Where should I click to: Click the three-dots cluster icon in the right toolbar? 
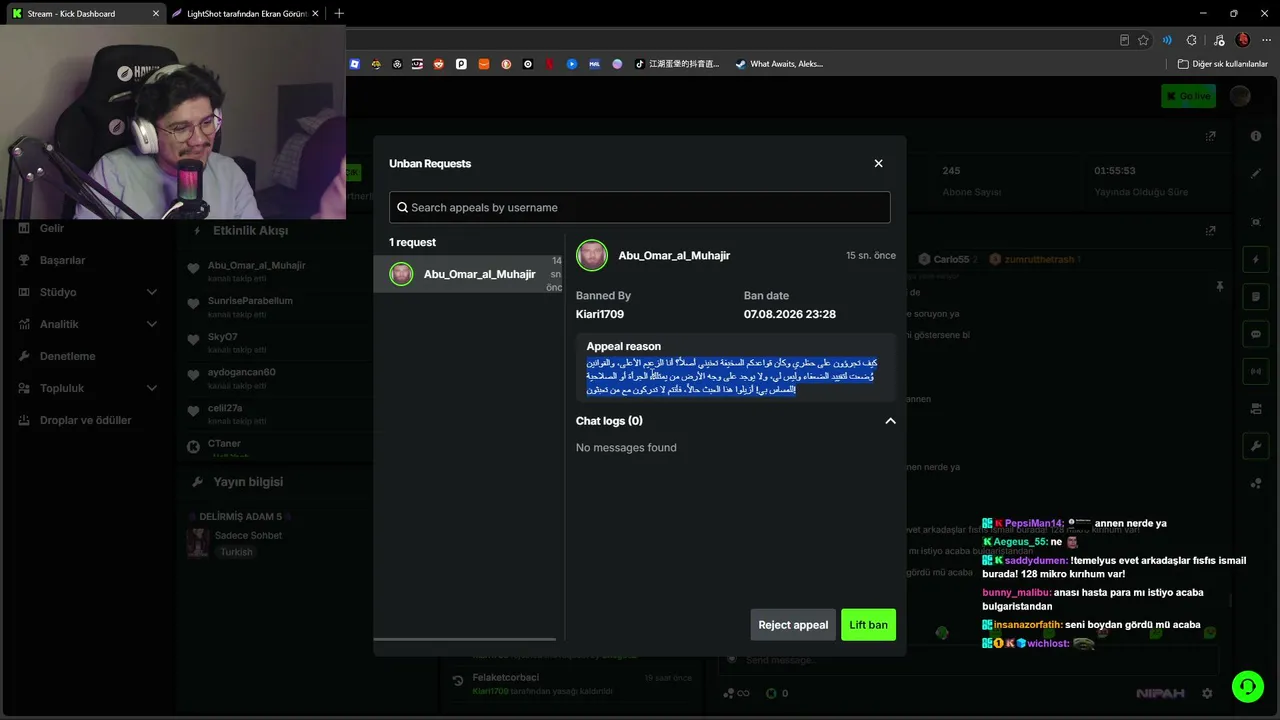1256,484
